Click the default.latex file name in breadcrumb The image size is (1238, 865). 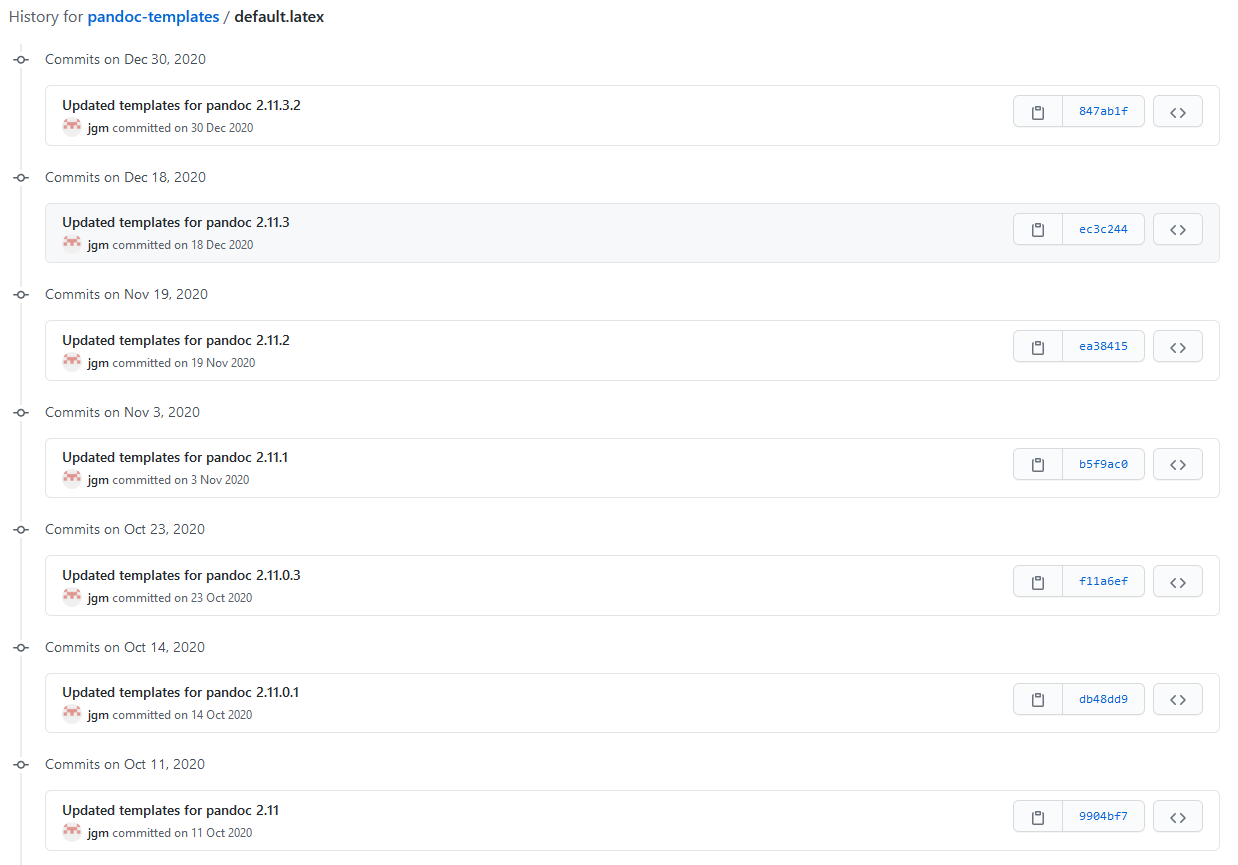point(279,17)
